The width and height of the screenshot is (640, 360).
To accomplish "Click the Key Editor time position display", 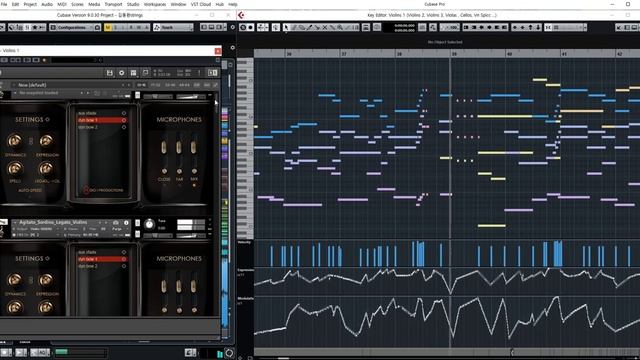I will tap(404, 27).
